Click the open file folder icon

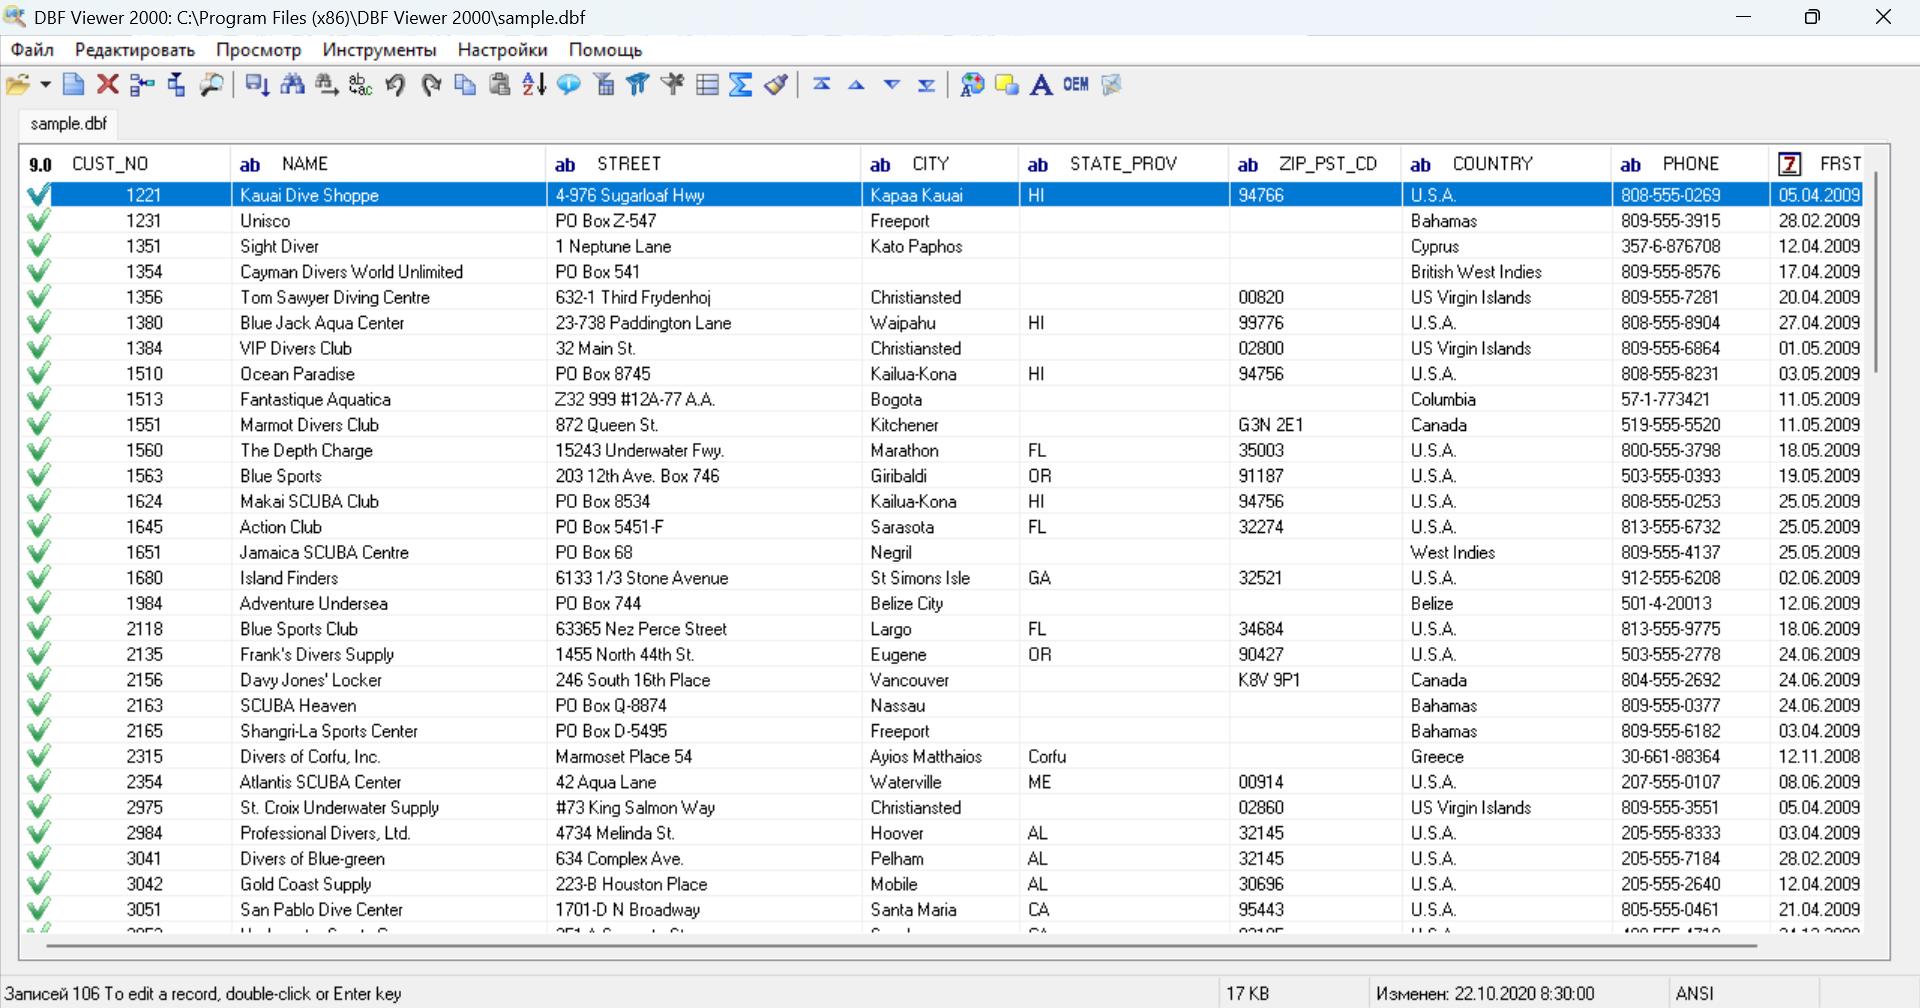(17, 85)
